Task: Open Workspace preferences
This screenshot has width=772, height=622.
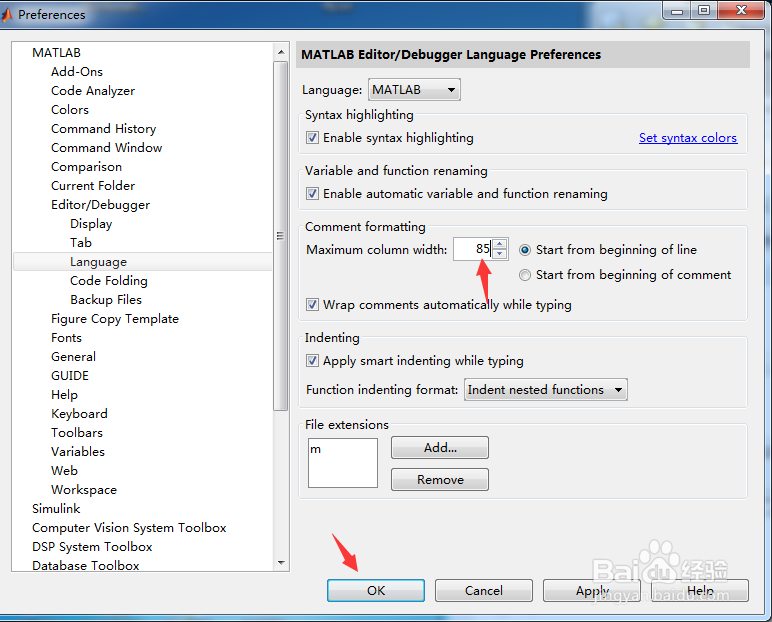Action: click(84, 490)
